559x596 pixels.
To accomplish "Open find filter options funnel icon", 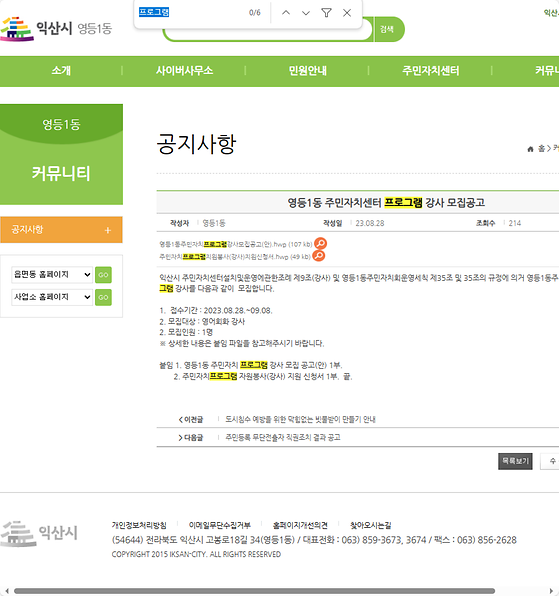I will (x=326, y=13).
